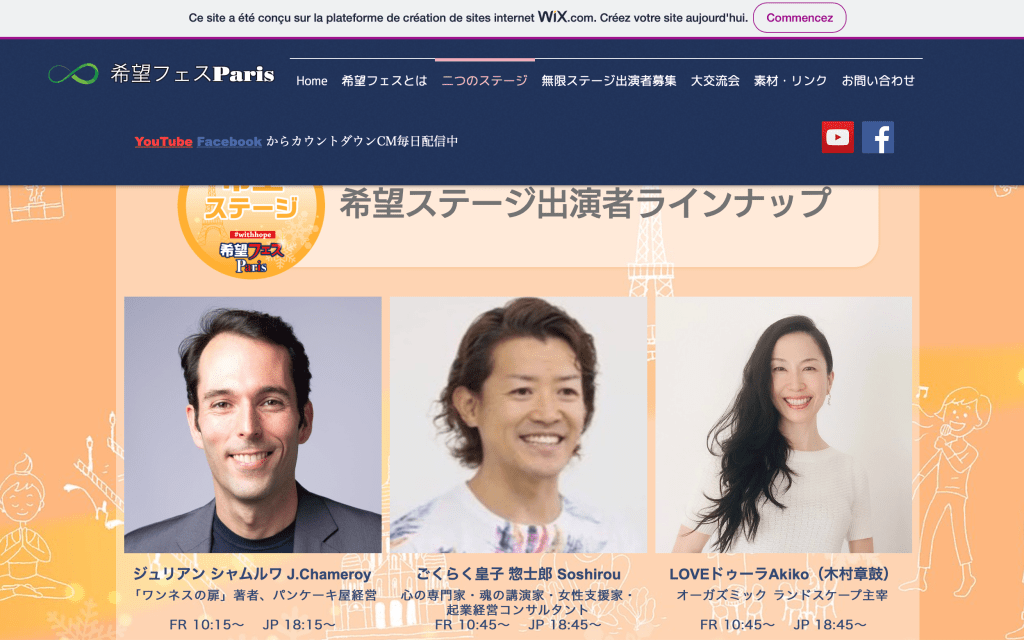Select the 二つのステージ menu item
Screen dimensions: 1024x640
click(x=484, y=81)
